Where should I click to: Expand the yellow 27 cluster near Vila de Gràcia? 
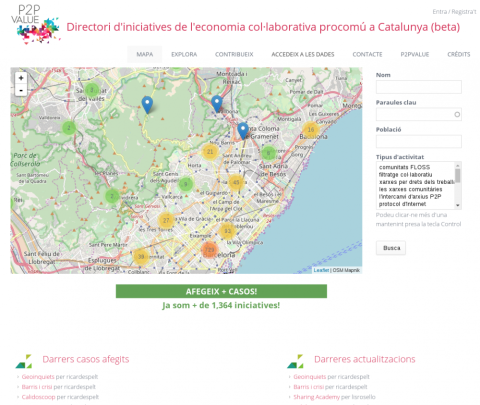[x=166, y=220]
